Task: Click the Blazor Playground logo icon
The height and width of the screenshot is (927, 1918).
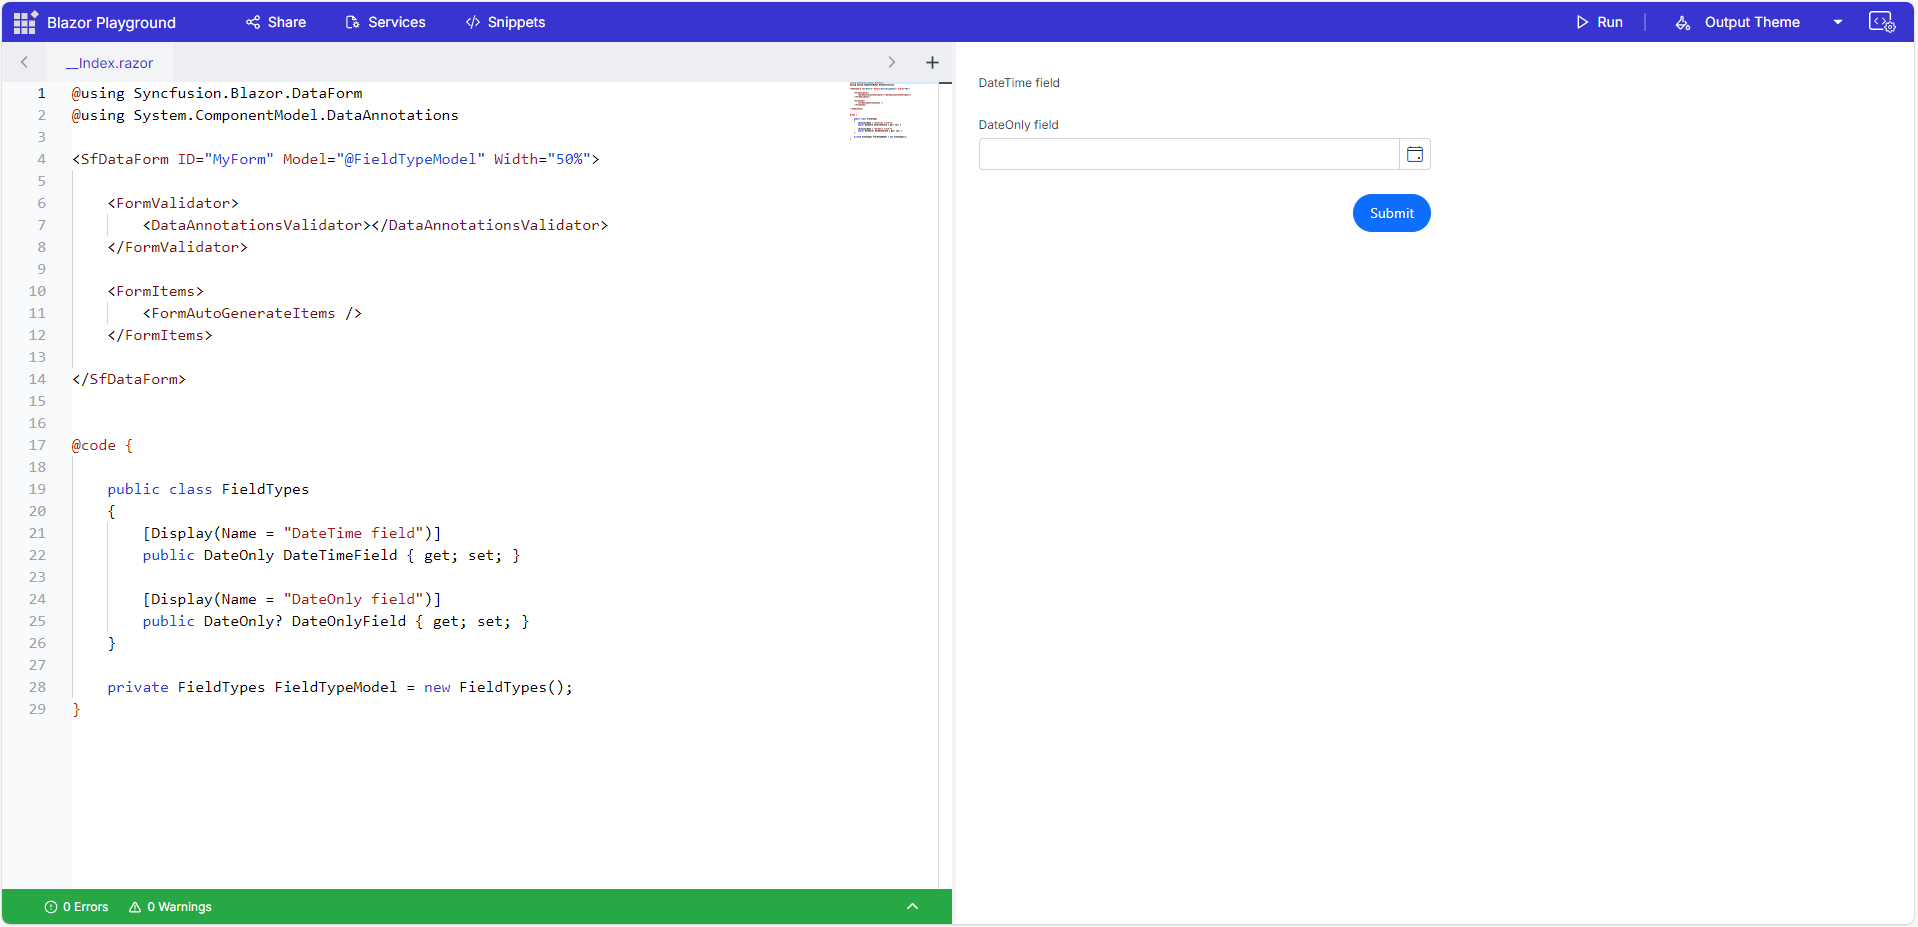Action: 25,22
